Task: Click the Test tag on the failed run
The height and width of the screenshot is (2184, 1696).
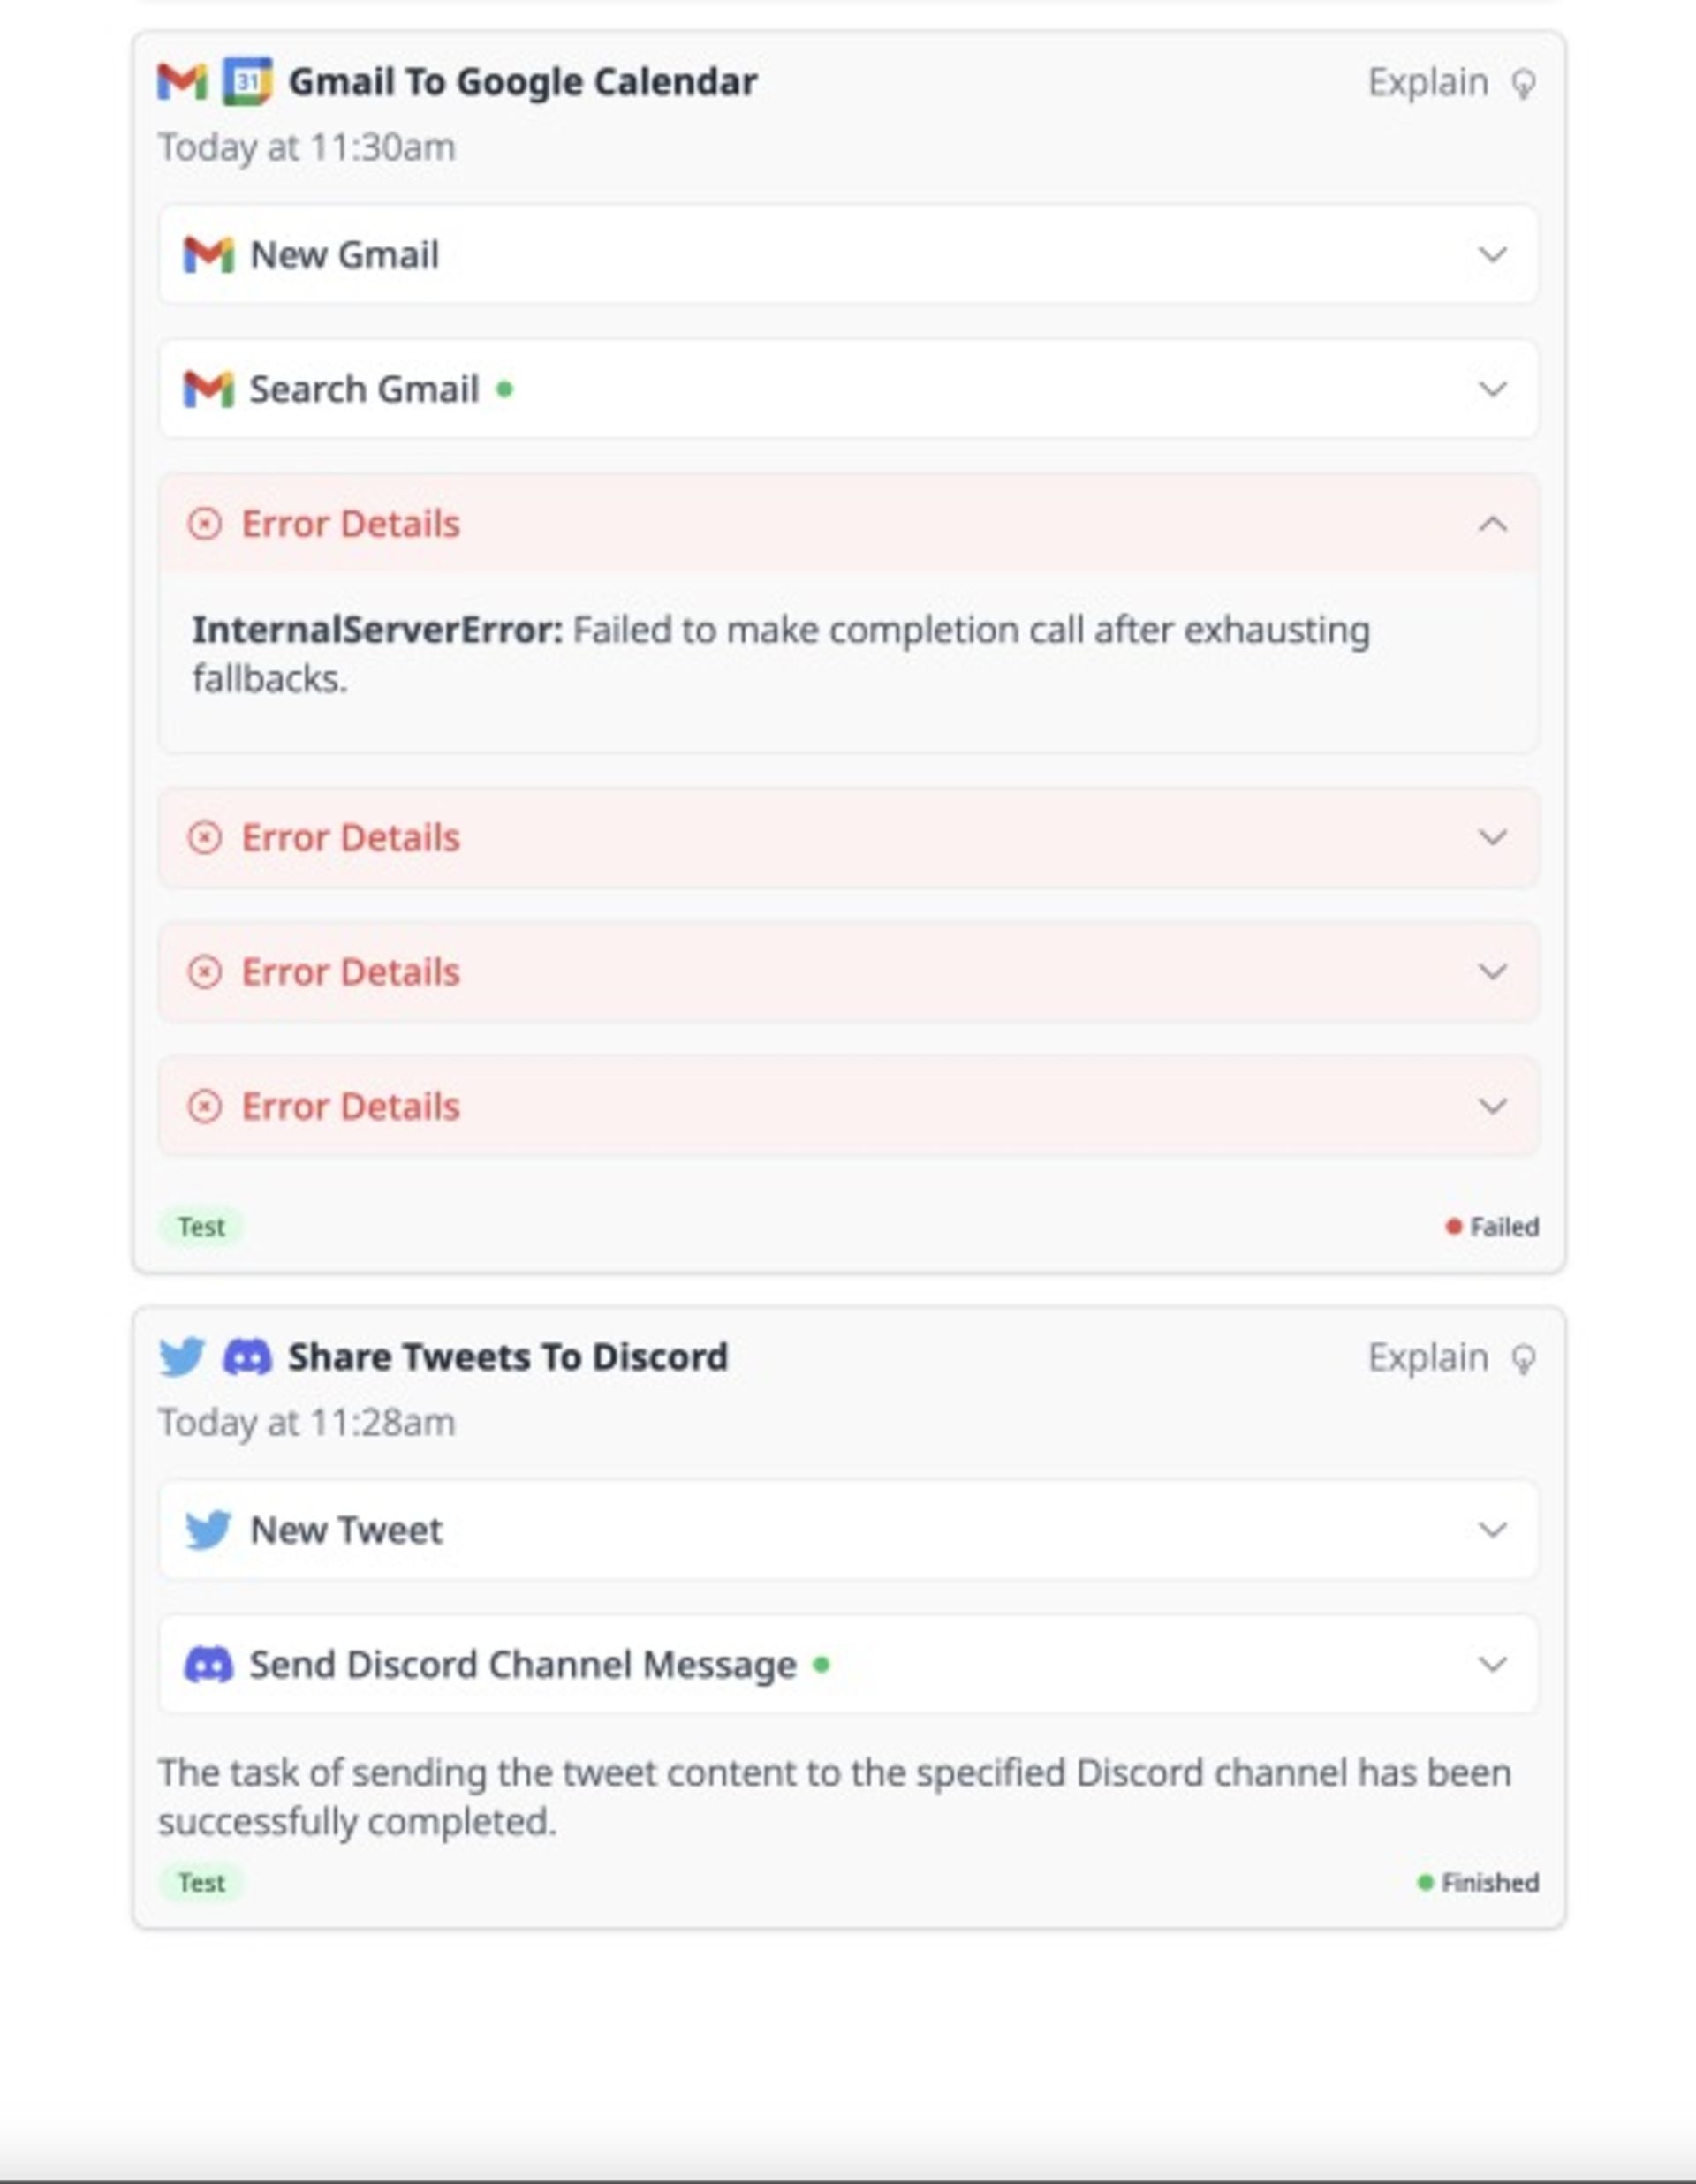Action: click(x=201, y=1227)
